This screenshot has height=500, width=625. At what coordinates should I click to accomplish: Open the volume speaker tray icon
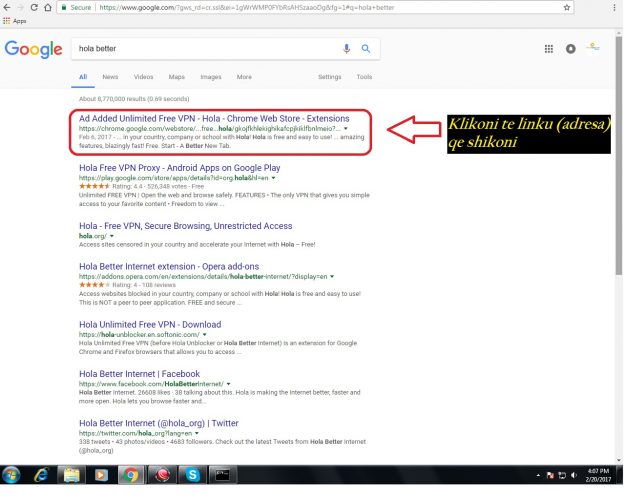point(574,475)
